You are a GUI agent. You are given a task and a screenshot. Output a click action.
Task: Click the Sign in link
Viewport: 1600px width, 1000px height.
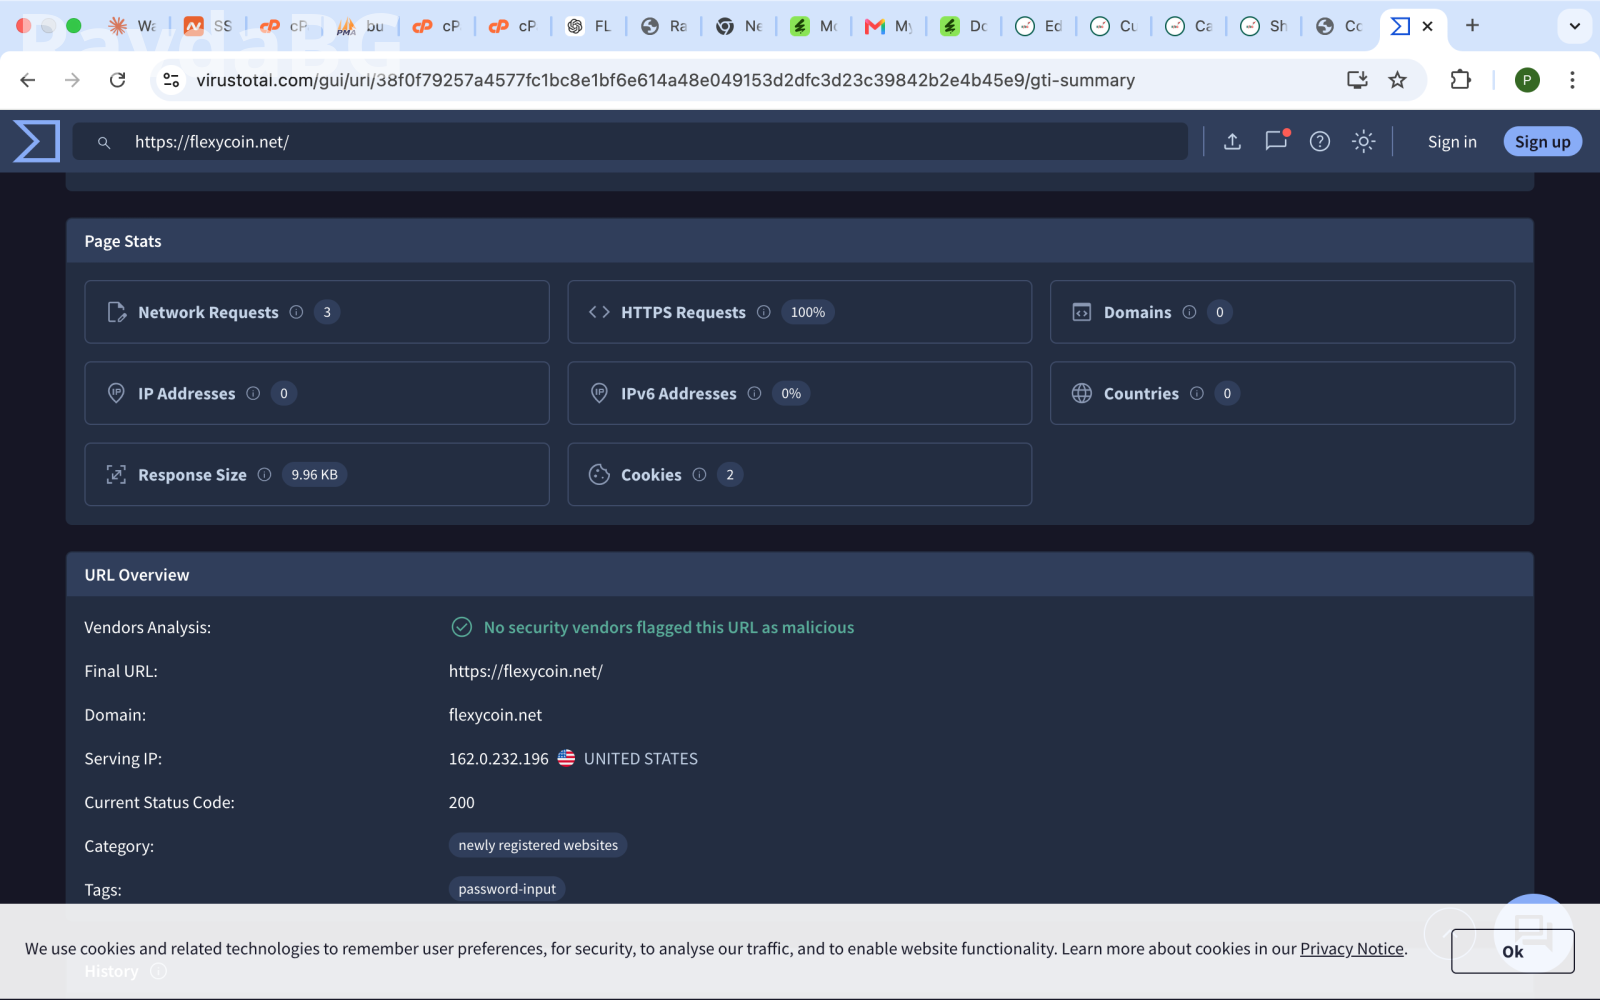click(x=1452, y=142)
